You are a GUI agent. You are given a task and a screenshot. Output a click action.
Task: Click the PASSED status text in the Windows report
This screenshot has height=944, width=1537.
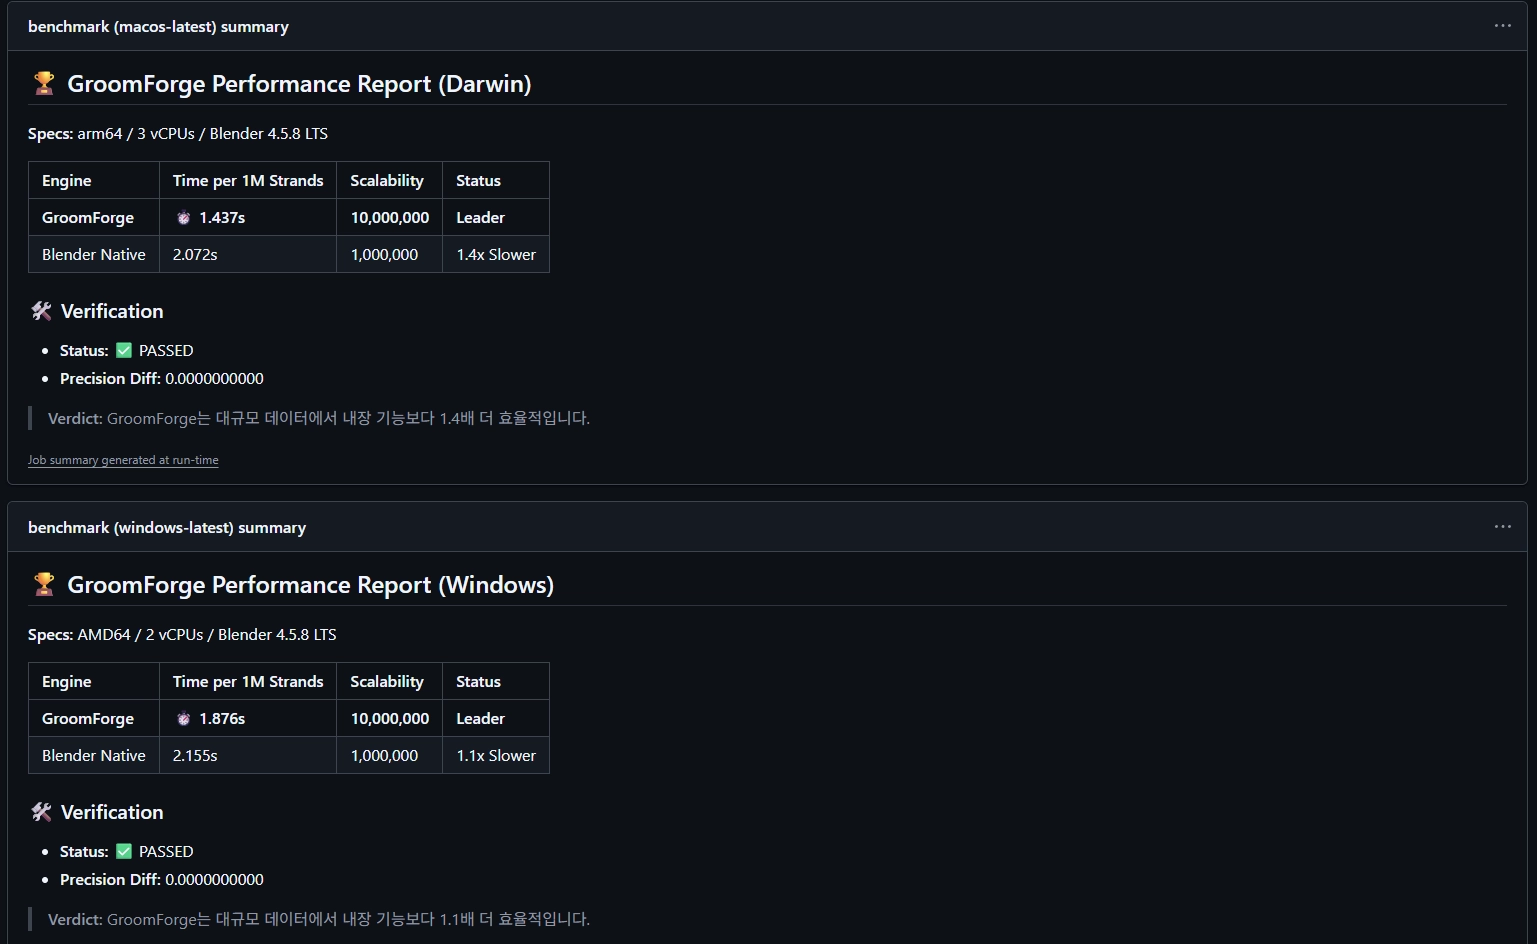166,852
